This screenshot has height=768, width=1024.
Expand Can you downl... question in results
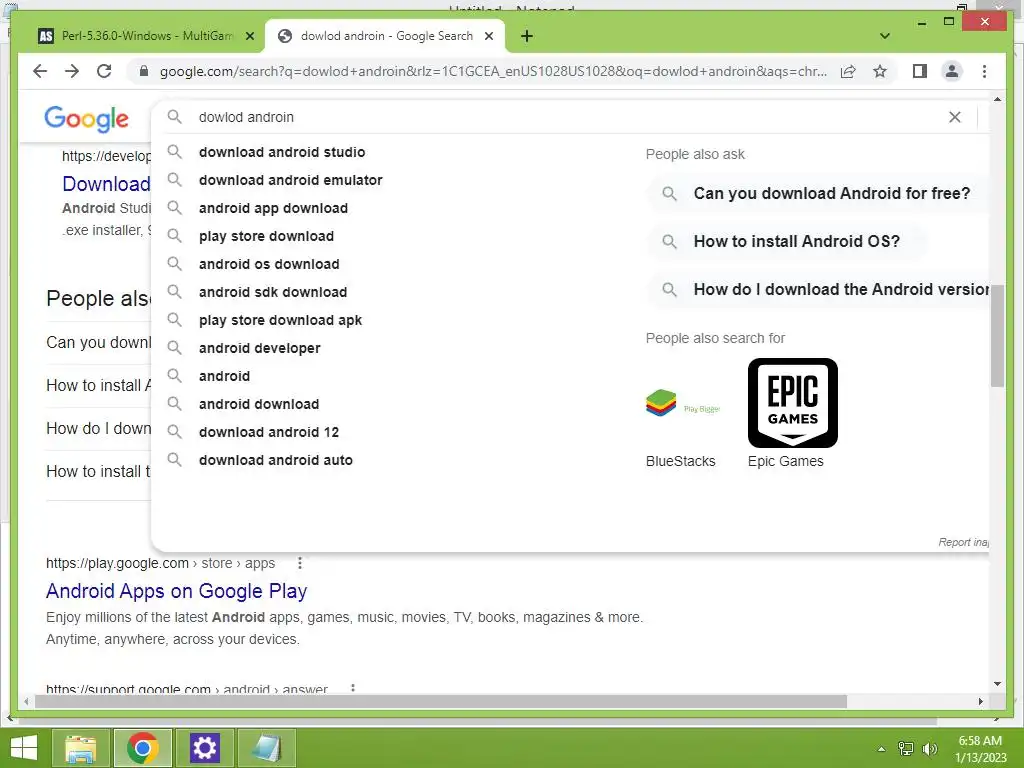coord(99,343)
